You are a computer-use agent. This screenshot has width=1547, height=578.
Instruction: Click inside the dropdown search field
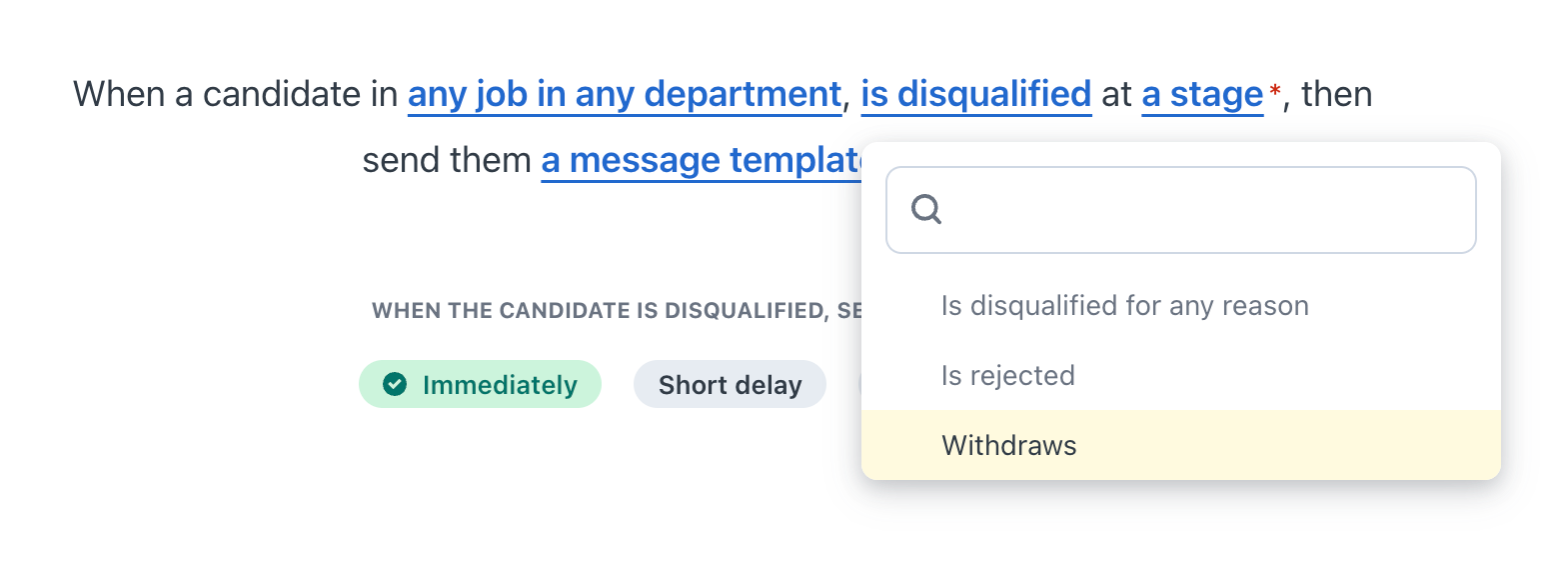pos(1180,209)
